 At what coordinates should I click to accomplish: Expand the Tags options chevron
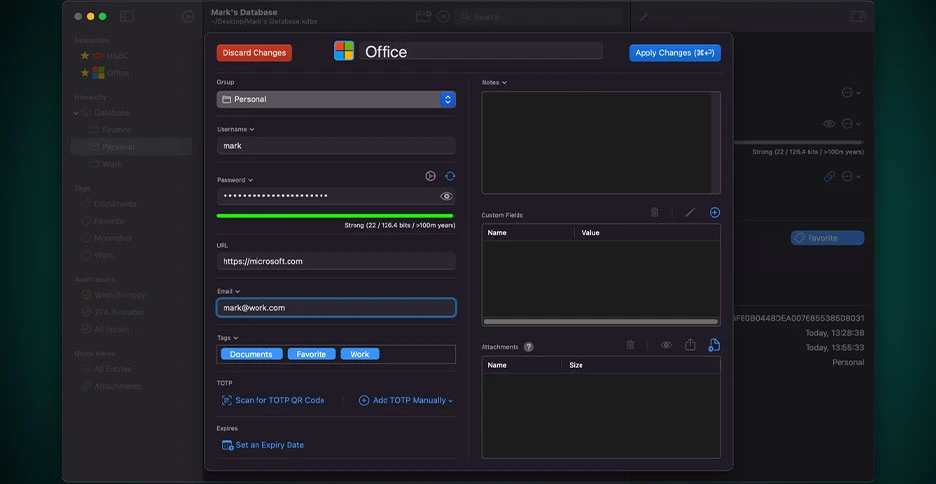point(236,338)
